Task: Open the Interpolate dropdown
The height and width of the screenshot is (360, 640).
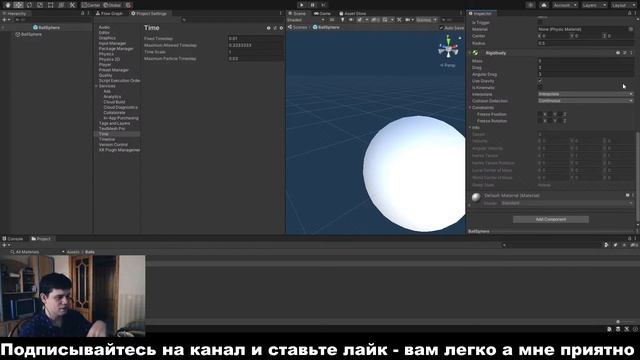Action: [x=586, y=94]
